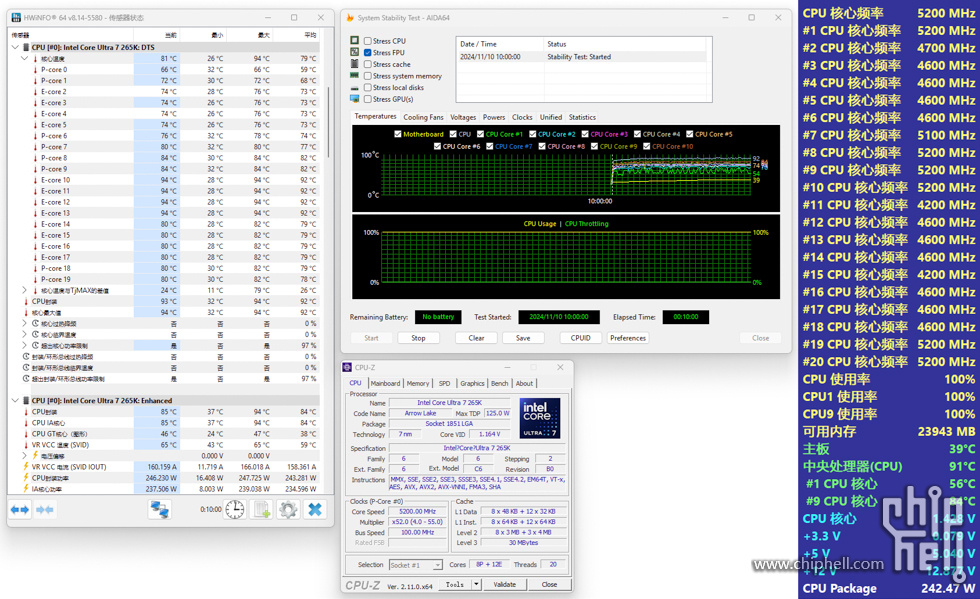Click the thermometer icon beside CPU GT core row
The height and width of the screenshot is (599, 980).
coord(26,433)
